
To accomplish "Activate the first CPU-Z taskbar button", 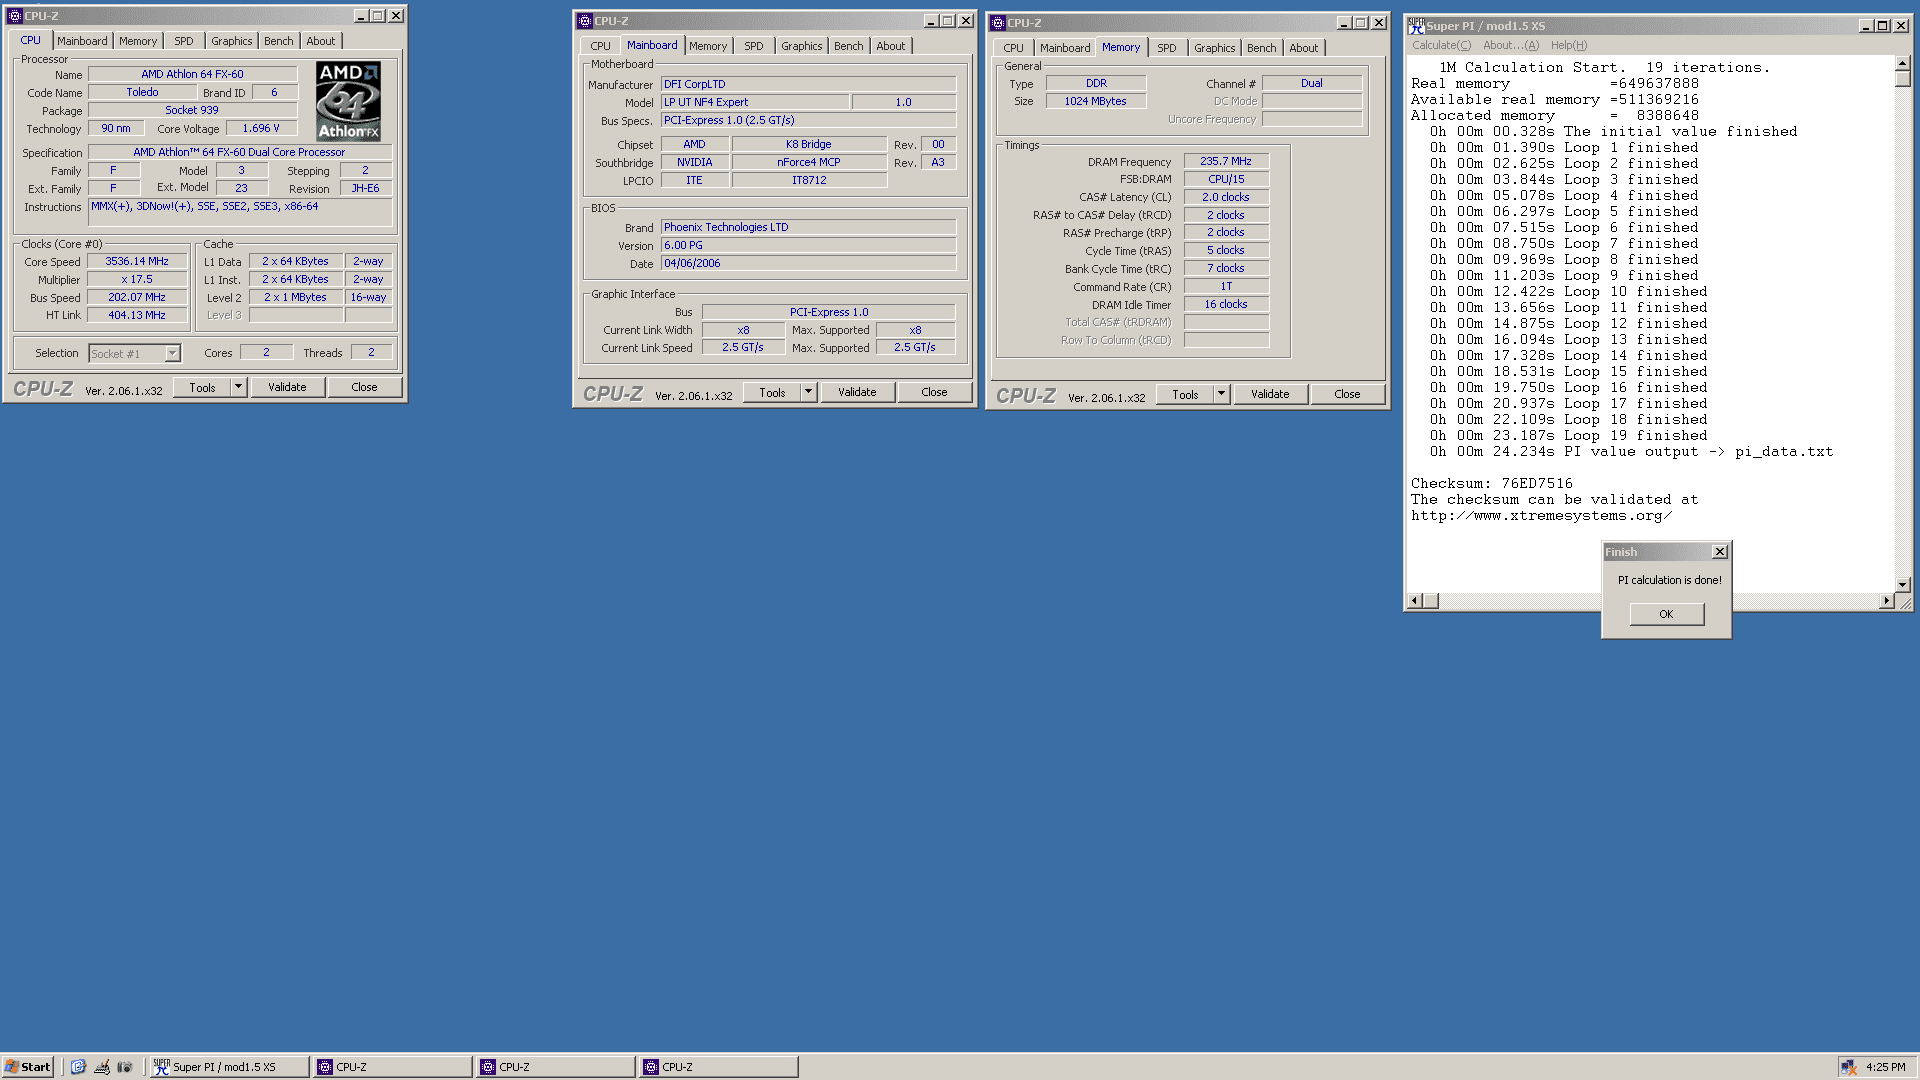I will tap(392, 1067).
